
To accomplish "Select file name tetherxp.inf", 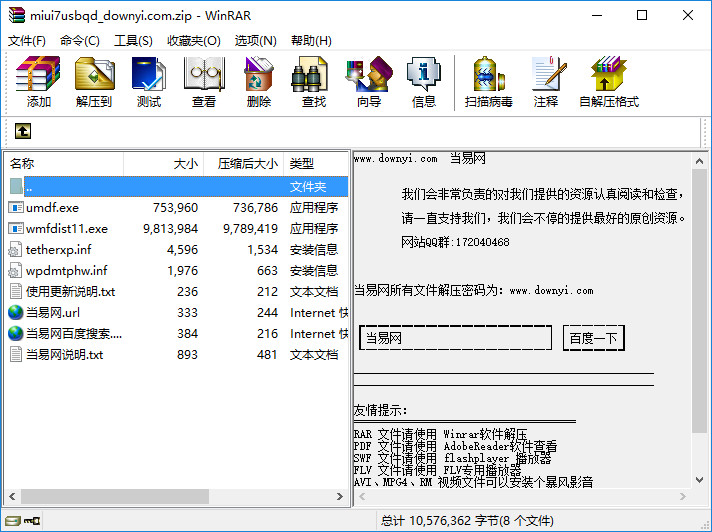I will pyautogui.click(x=59, y=250).
